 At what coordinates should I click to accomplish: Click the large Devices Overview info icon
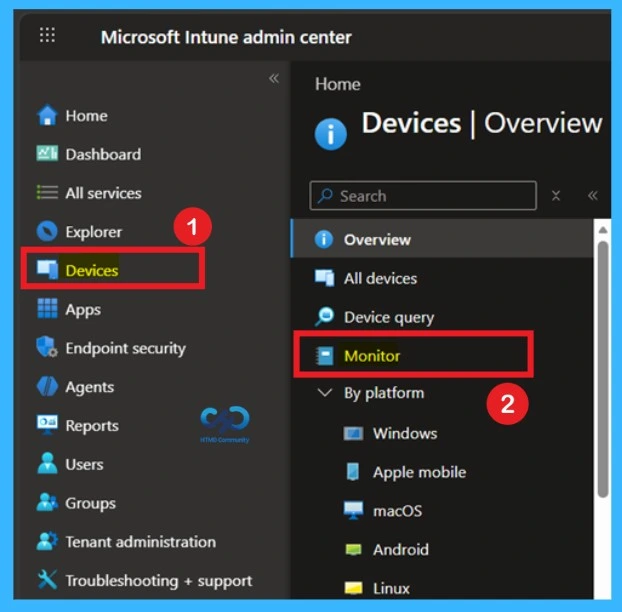click(x=330, y=134)
